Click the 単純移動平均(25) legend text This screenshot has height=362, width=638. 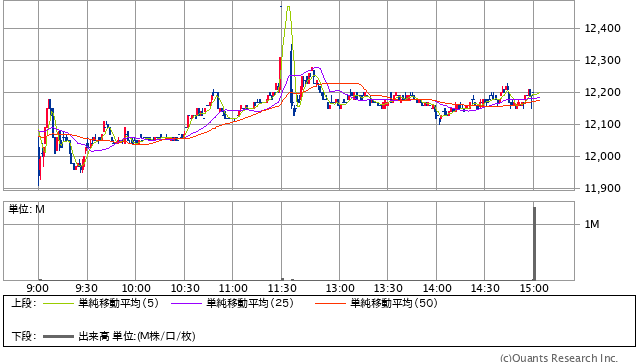[x=250, y=303]
